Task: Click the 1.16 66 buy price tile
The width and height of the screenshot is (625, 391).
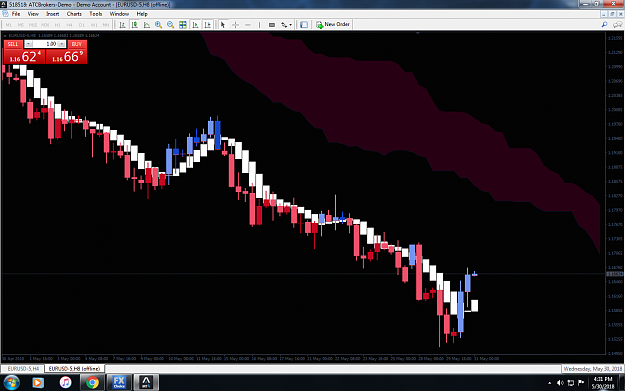Action: coord(66,57)
